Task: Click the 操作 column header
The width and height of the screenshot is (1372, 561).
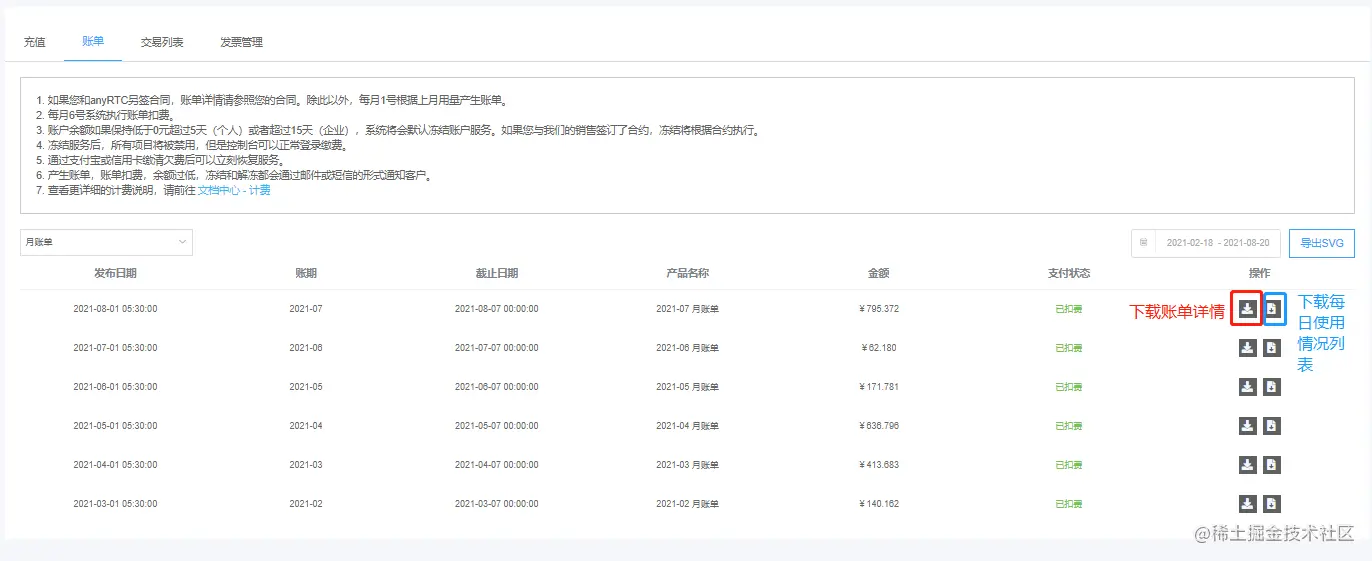Action: pos(1259,273)
